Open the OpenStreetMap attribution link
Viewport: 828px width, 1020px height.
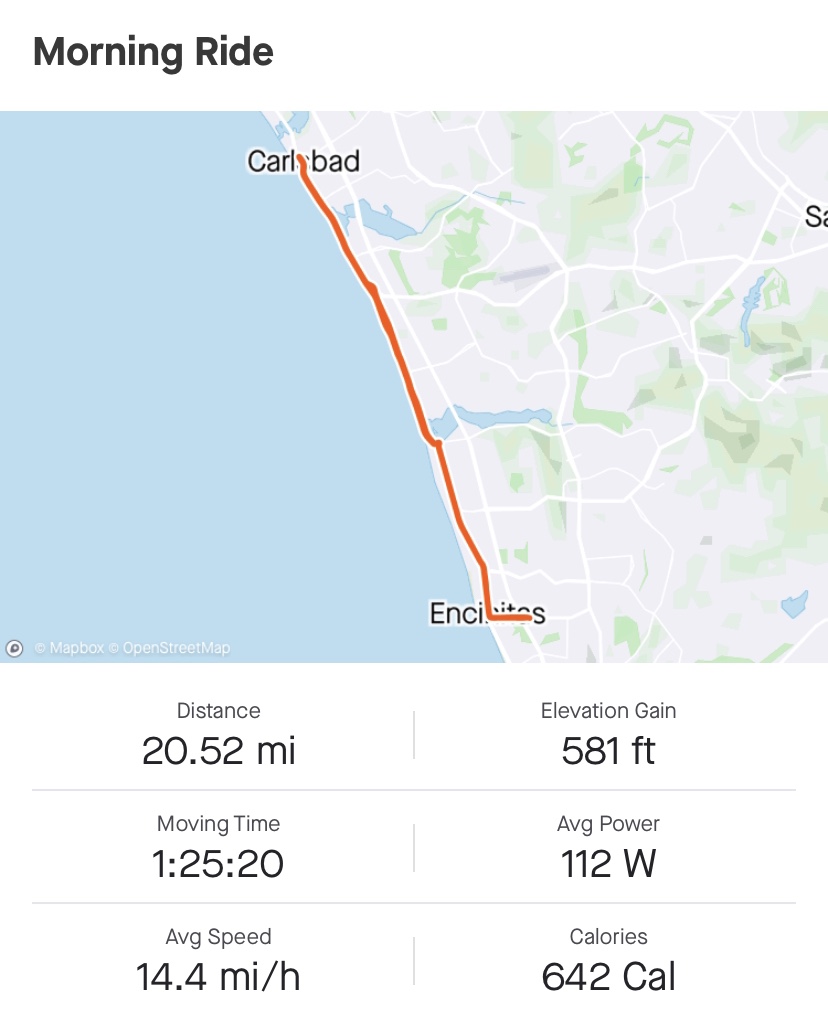pos(169,648)
